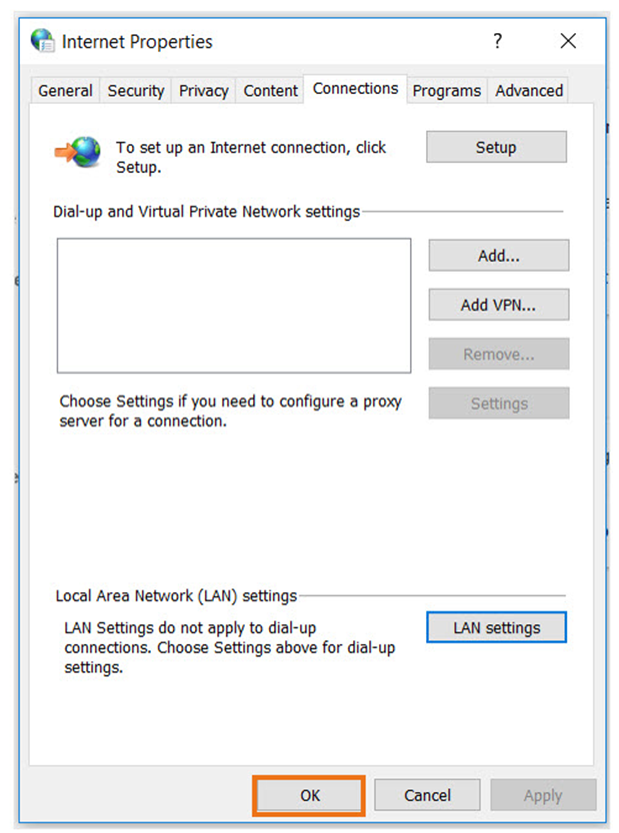Click the Internet Properties title bar icon
The width and height of the screenshot is (619, 833).
(42, 41)
